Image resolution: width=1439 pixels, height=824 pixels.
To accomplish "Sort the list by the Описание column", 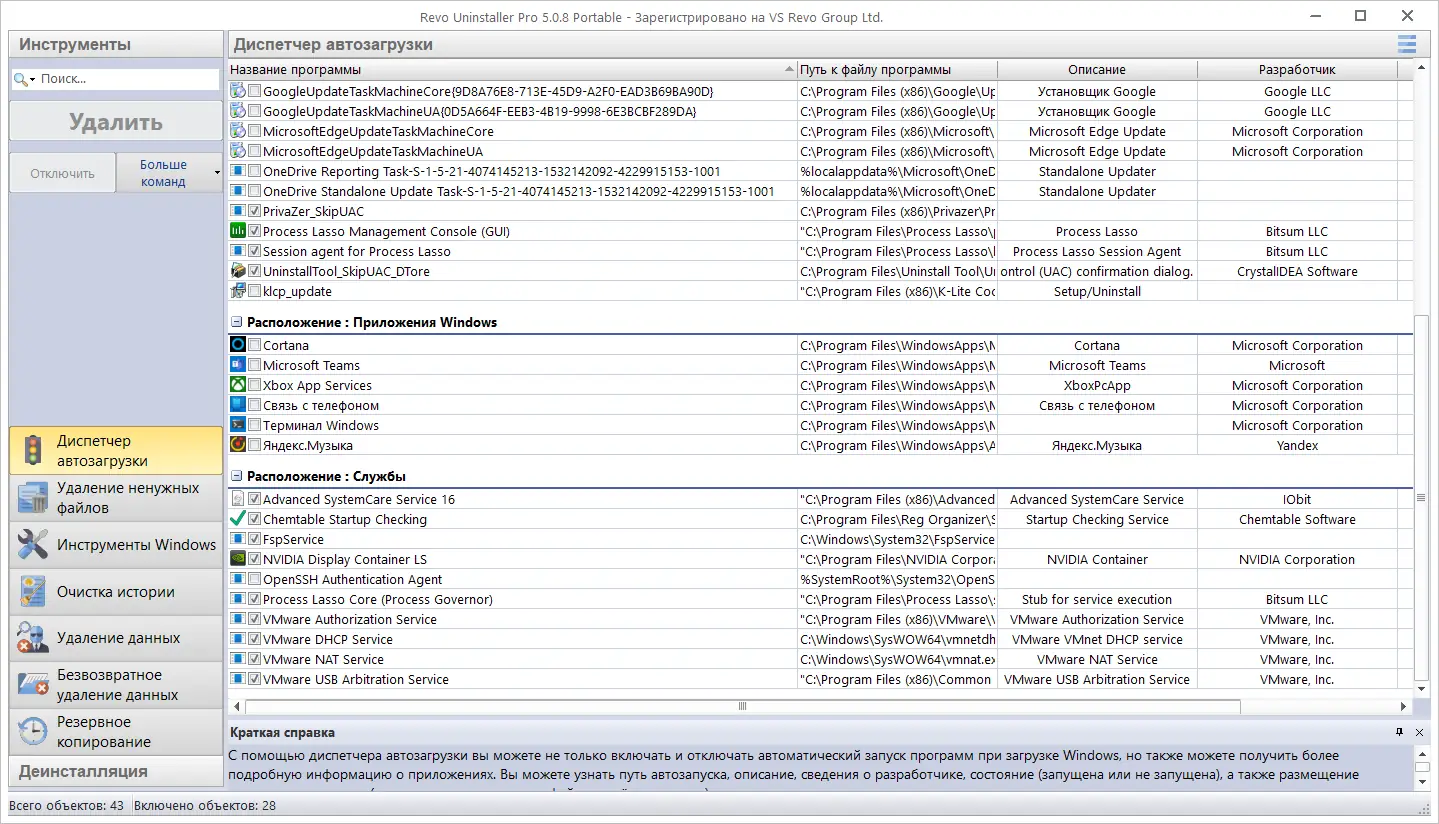I will click(x=1097, y=70).
